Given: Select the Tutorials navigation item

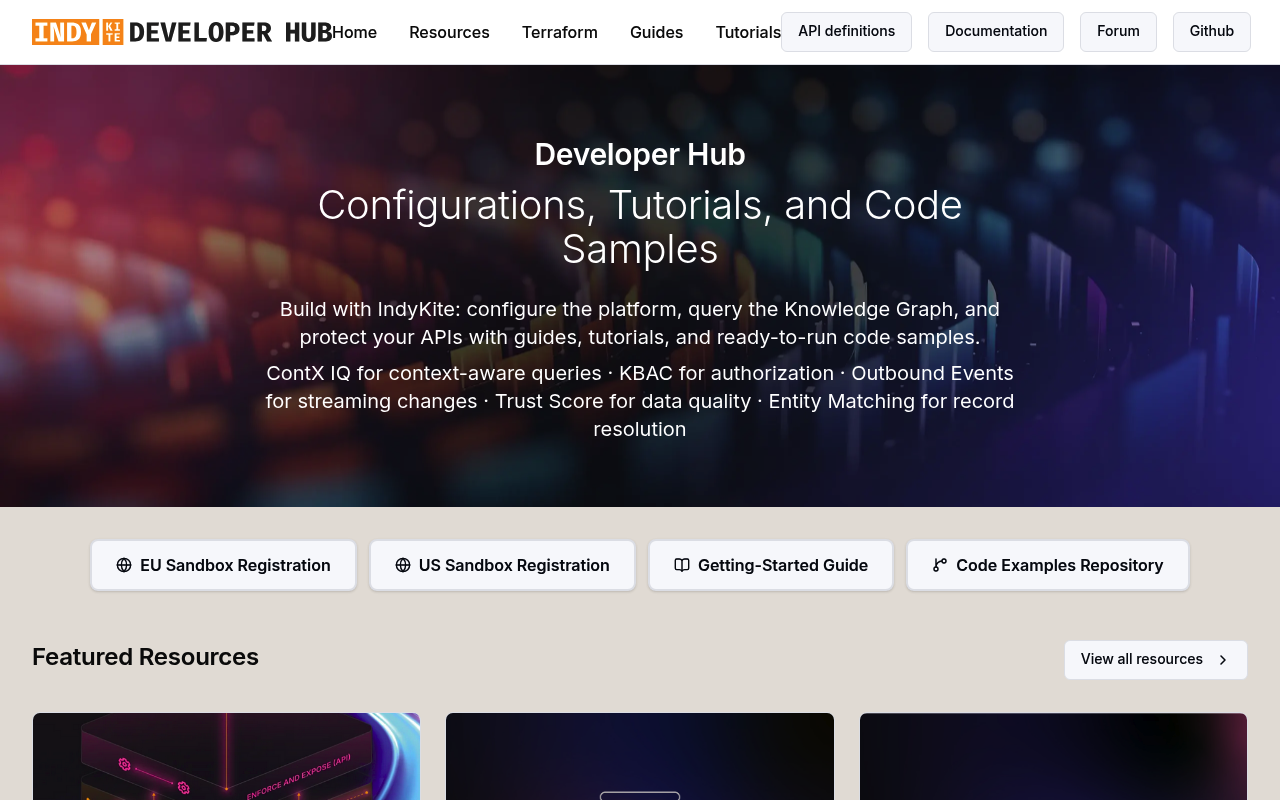Looking at the screenshot, I should tap(748, 32).
